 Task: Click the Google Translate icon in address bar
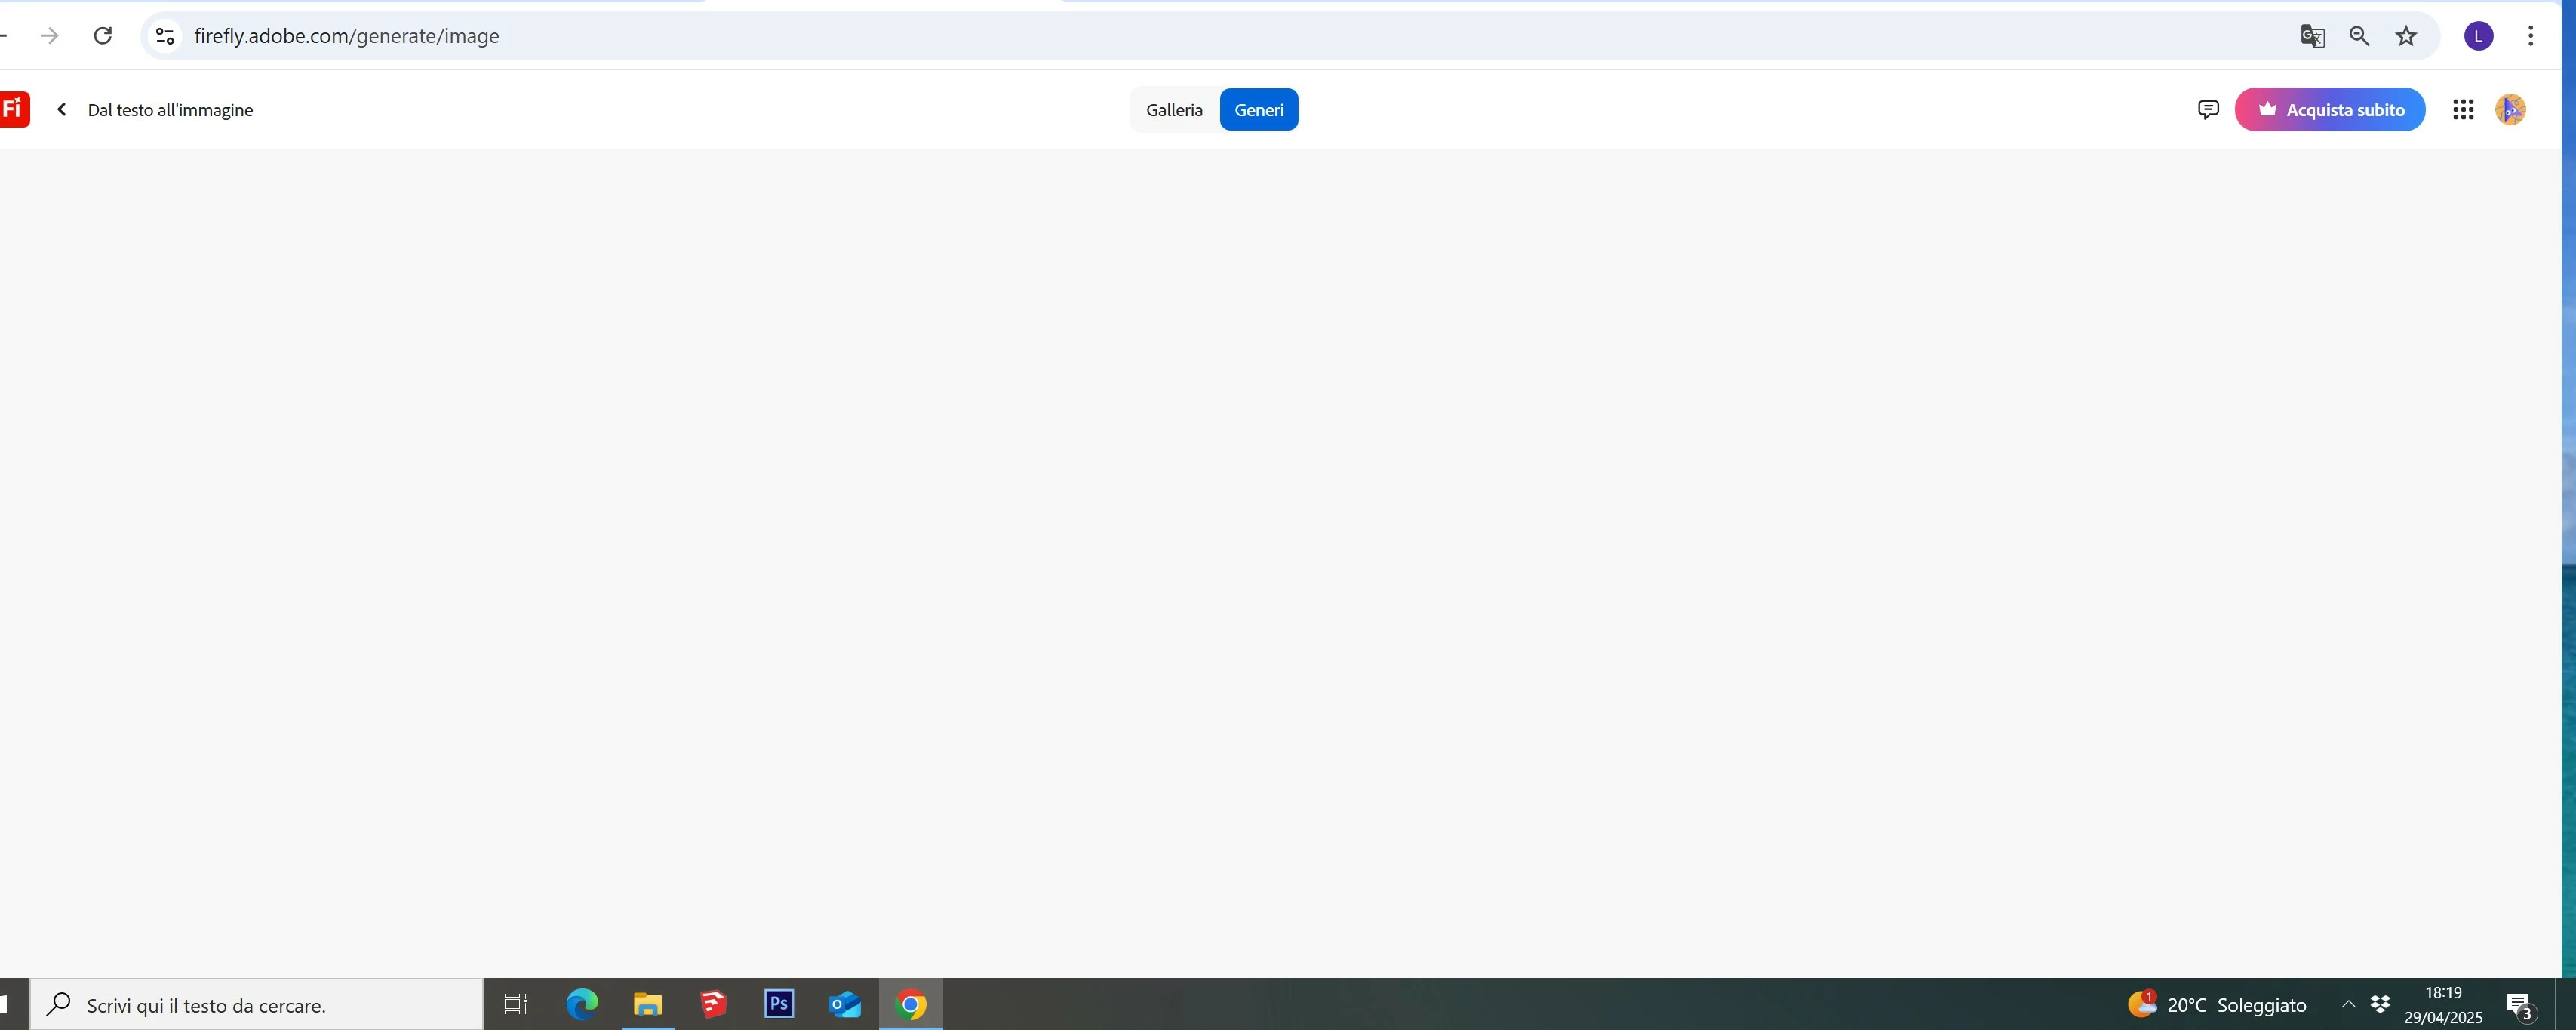coord(2312,36)
